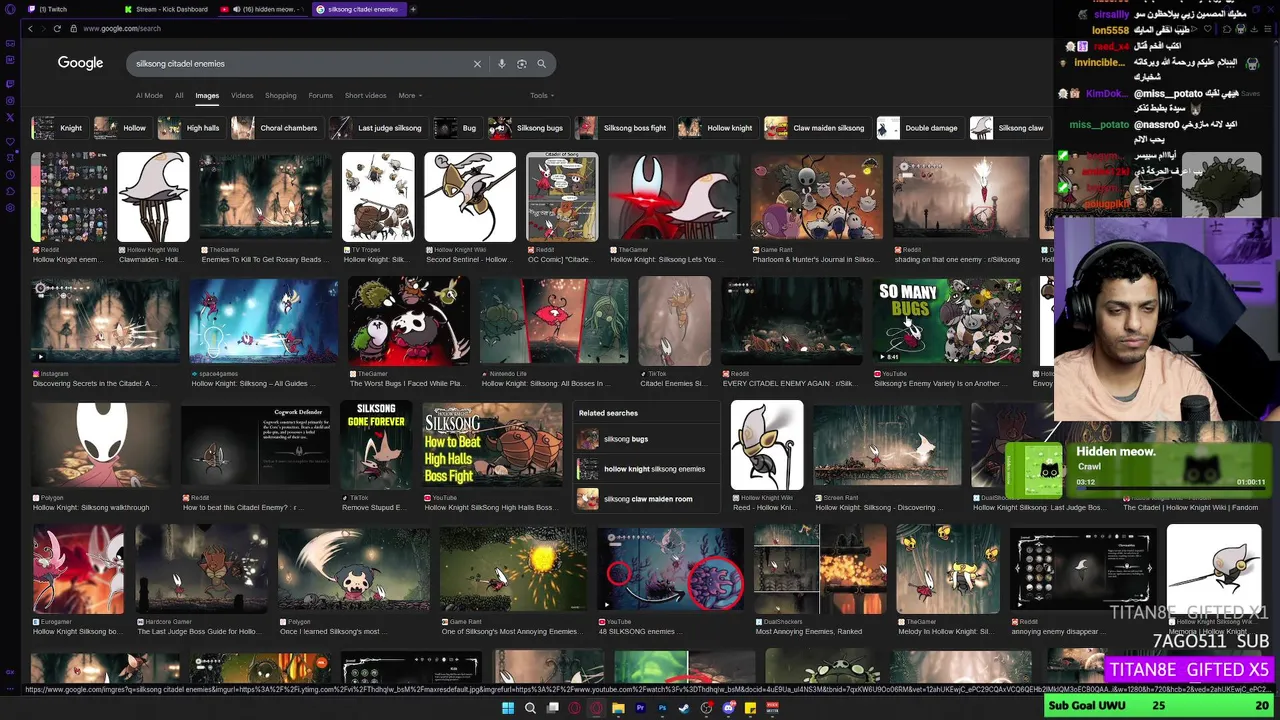The image size is (1280, 720).
Task: Filter by Choral chambers chip
Action: 276,128
